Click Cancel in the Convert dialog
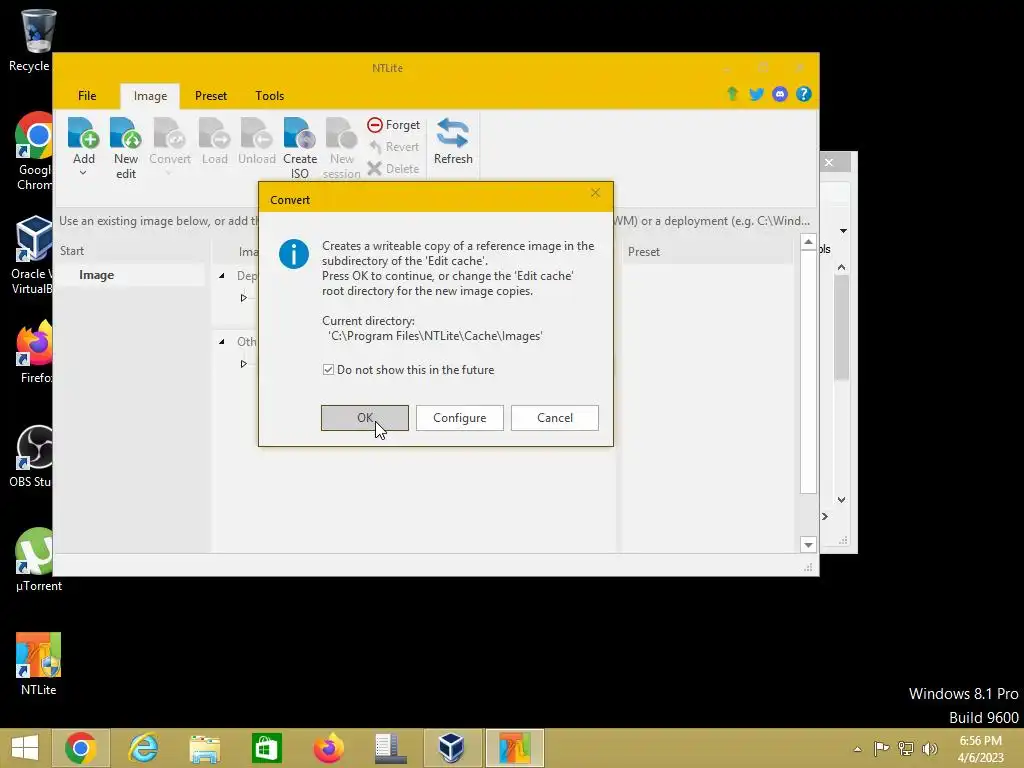The height and width of the screenshot is (768, 1024). [x=554, y=418]
